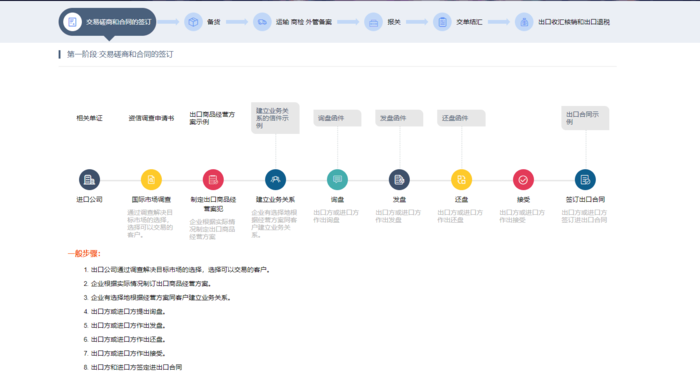Click the 第一阶段 交易磋商和合同的签订 heading
700x377 pixels.
coord(120,54)
